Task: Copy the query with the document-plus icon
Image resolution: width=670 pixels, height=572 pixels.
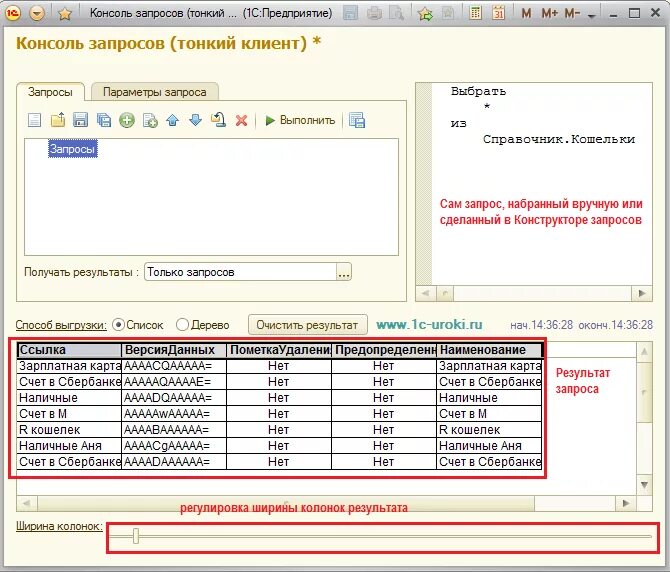Action: tap(150, 120)
